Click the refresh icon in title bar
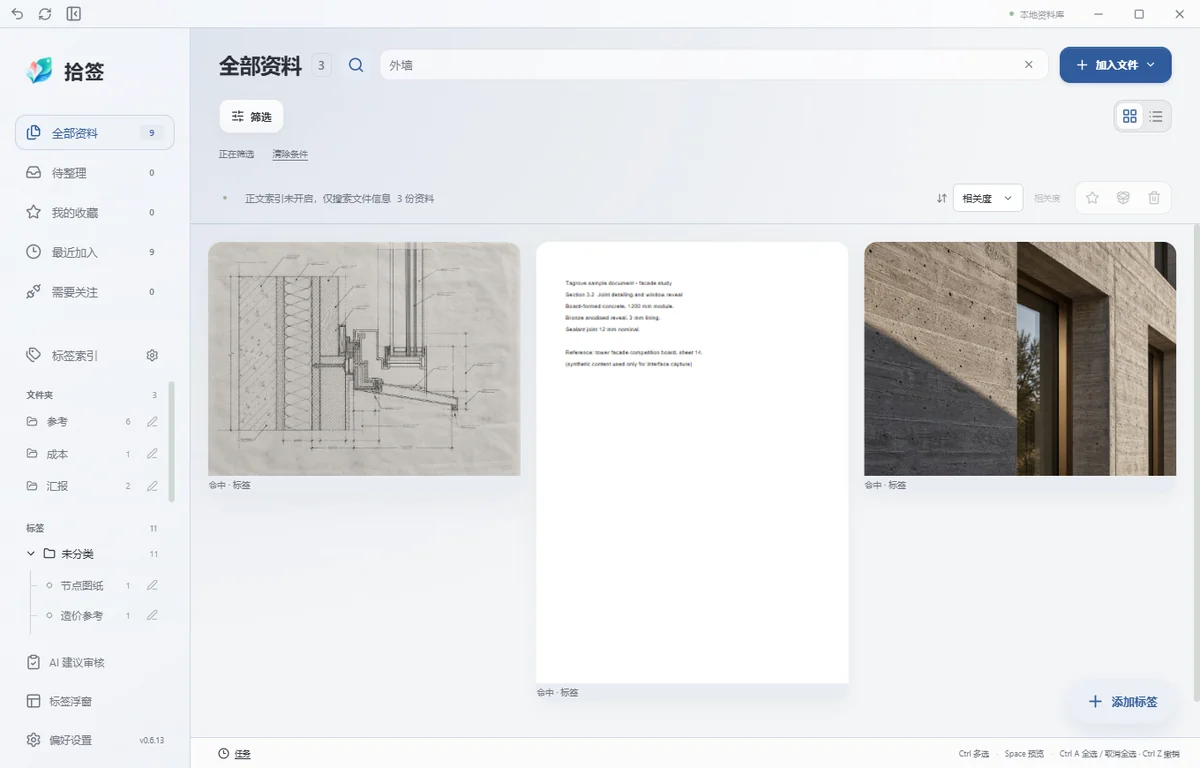The image size is (1200, 768). (45, 14)
